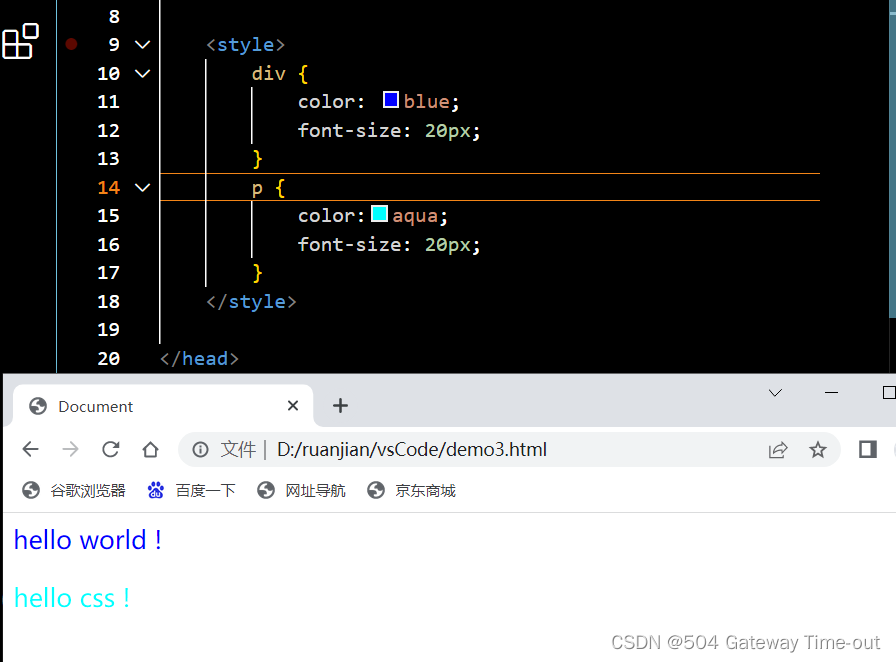Reload the demo3.html page
This screenshot has width=896, height=662.
pyautogui.click(x=110, y=449)
